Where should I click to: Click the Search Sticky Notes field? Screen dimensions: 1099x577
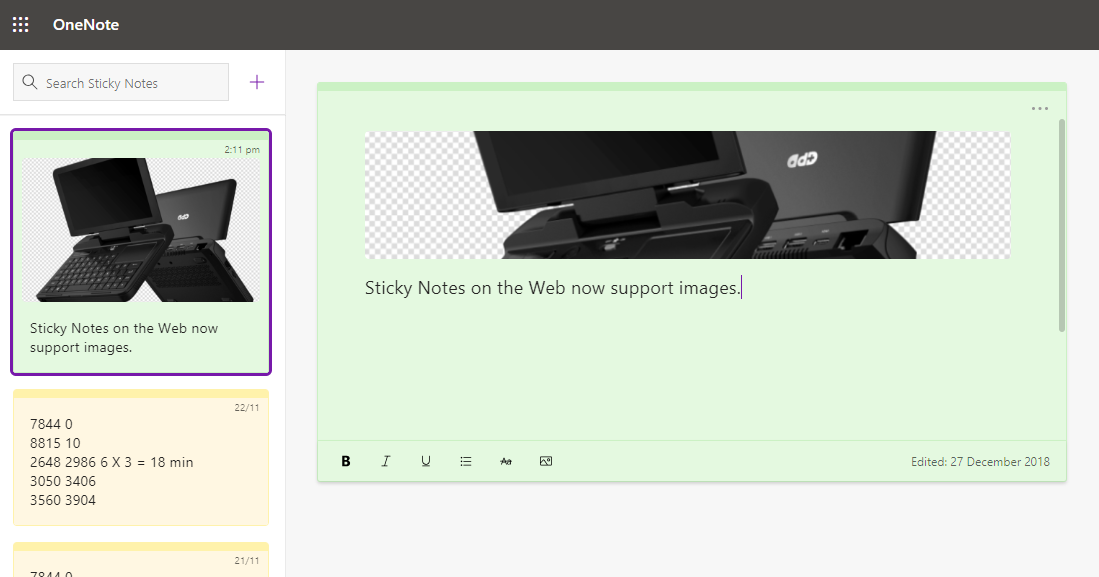click(x=121, y=82)
